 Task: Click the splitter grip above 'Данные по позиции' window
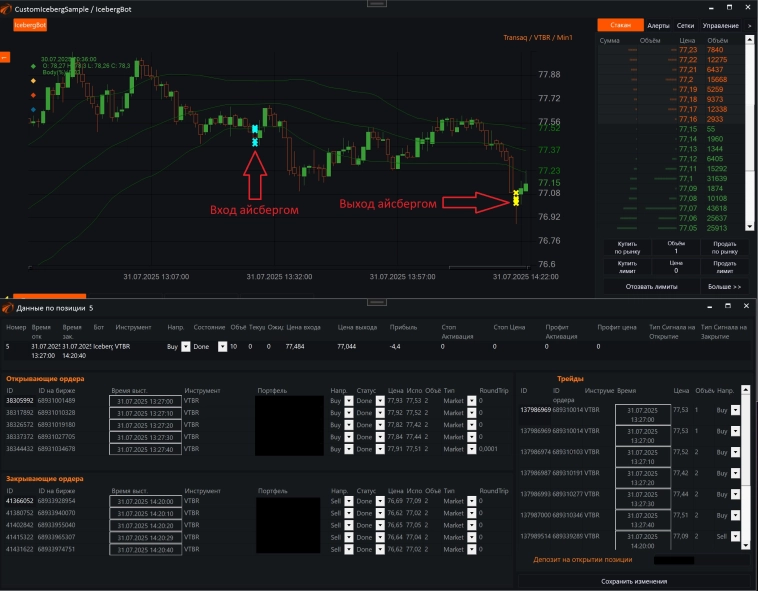click(377, 303)
